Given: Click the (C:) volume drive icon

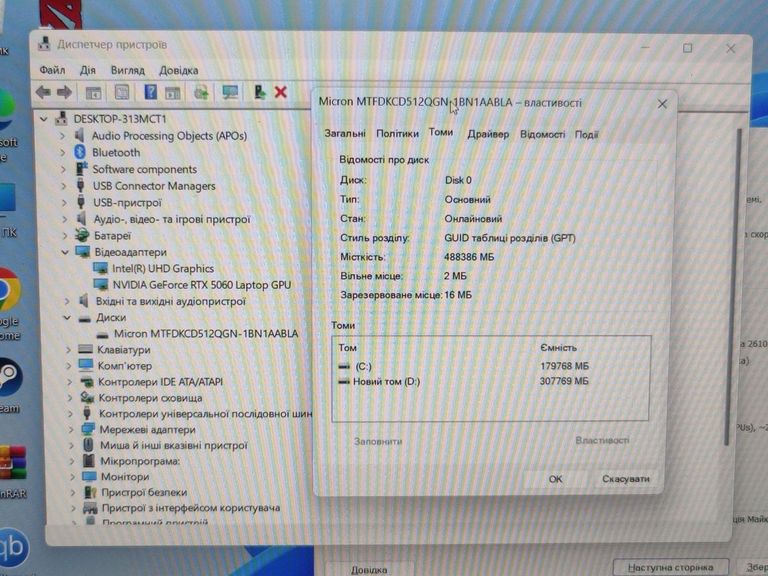Looking at the screenshot, I should click(x=344, y=366).
